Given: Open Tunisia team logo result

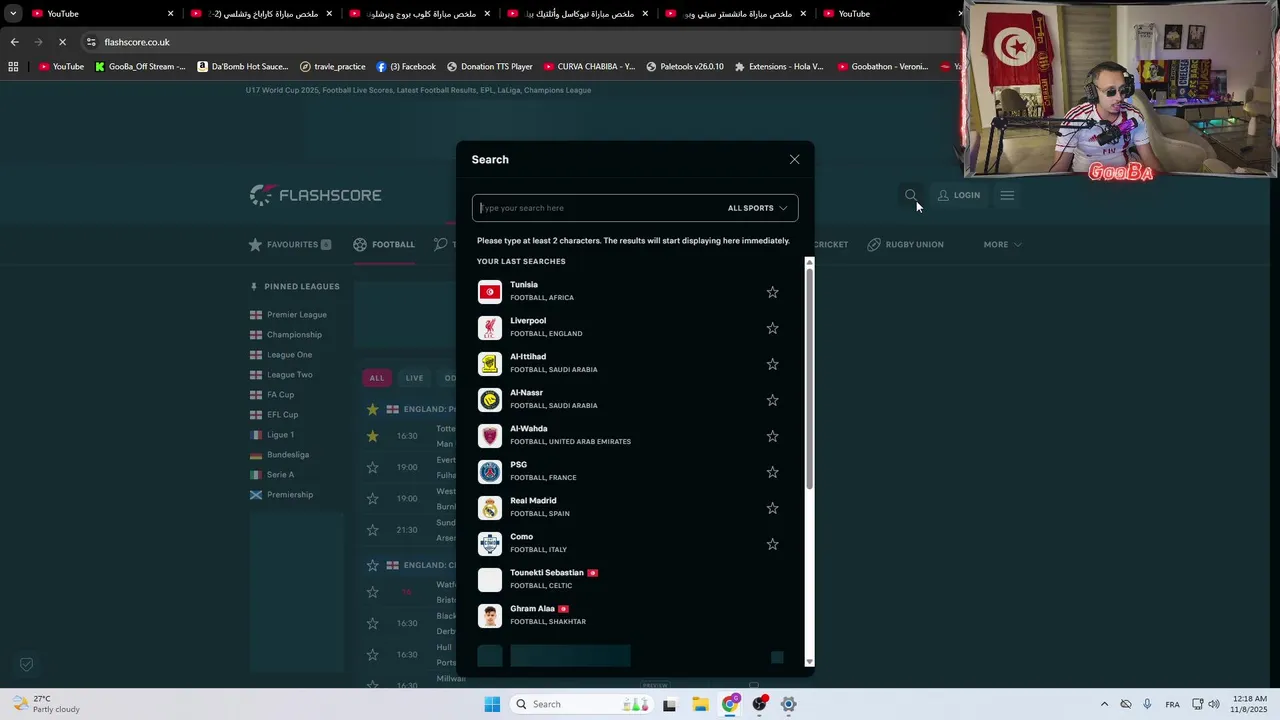Looking at the screenshot, I should (490, 292).
